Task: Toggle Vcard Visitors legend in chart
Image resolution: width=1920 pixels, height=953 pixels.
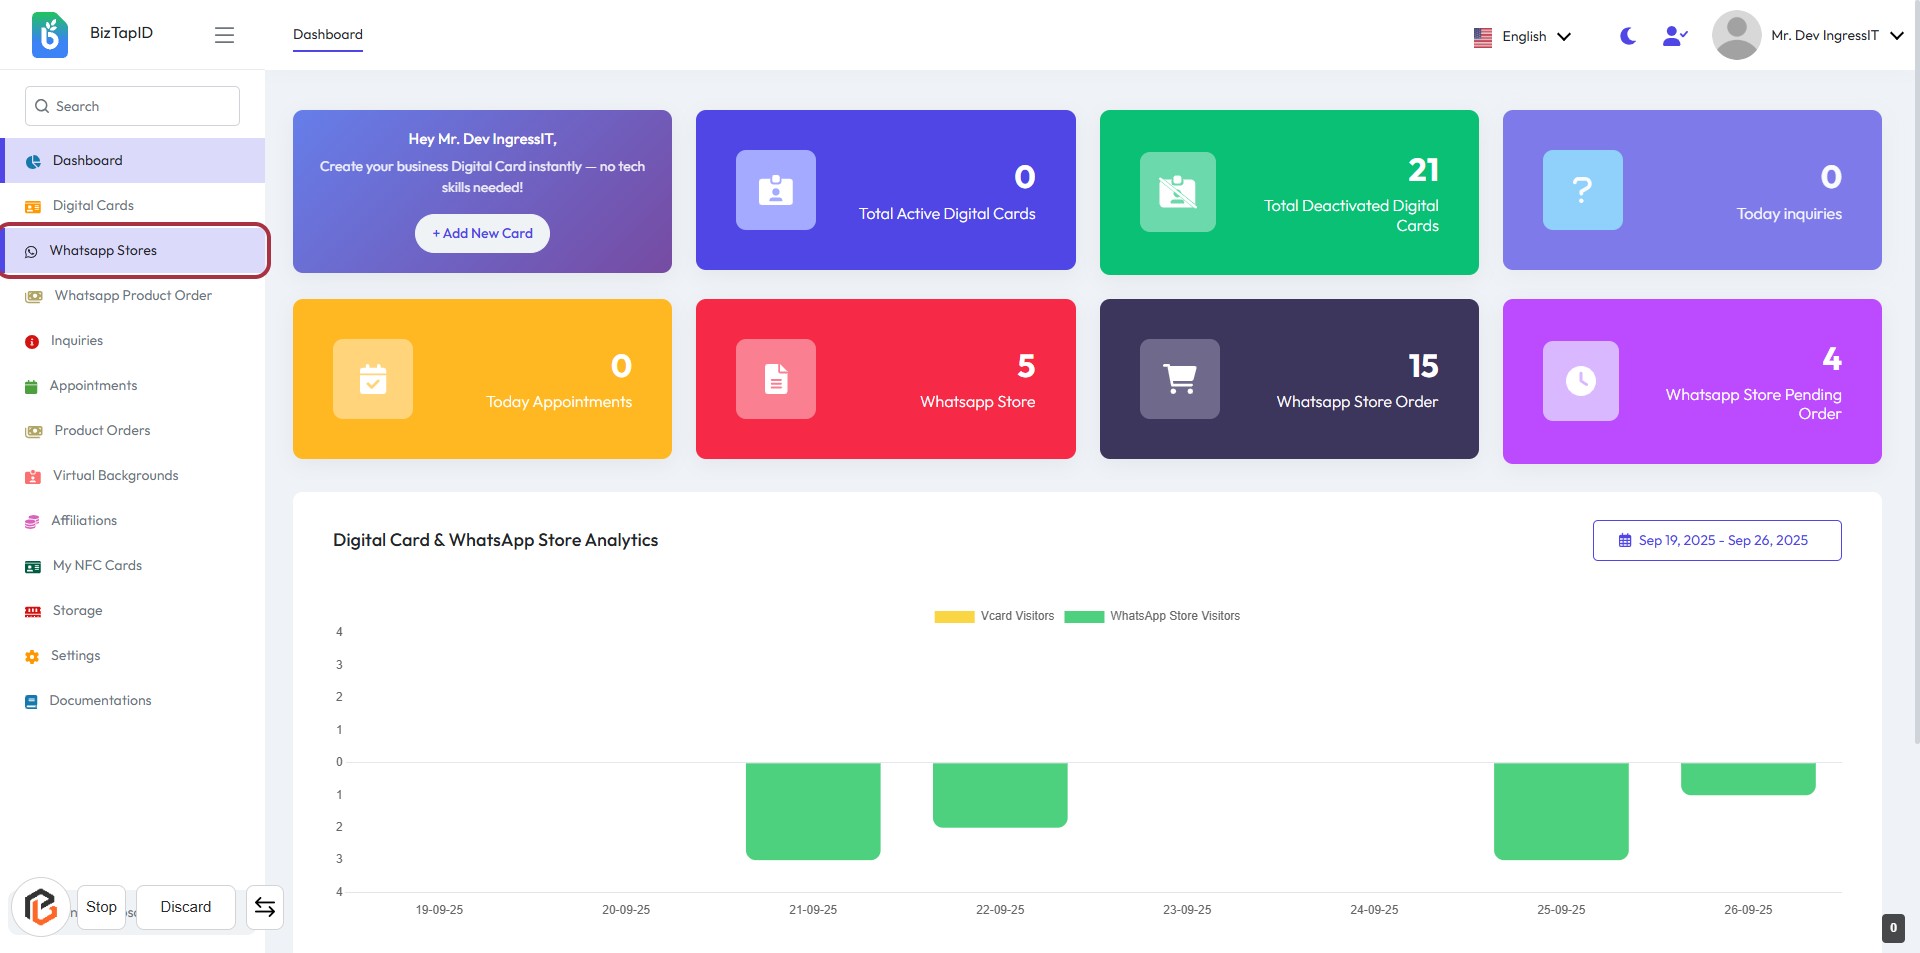Action: click(x=994, y=616)
